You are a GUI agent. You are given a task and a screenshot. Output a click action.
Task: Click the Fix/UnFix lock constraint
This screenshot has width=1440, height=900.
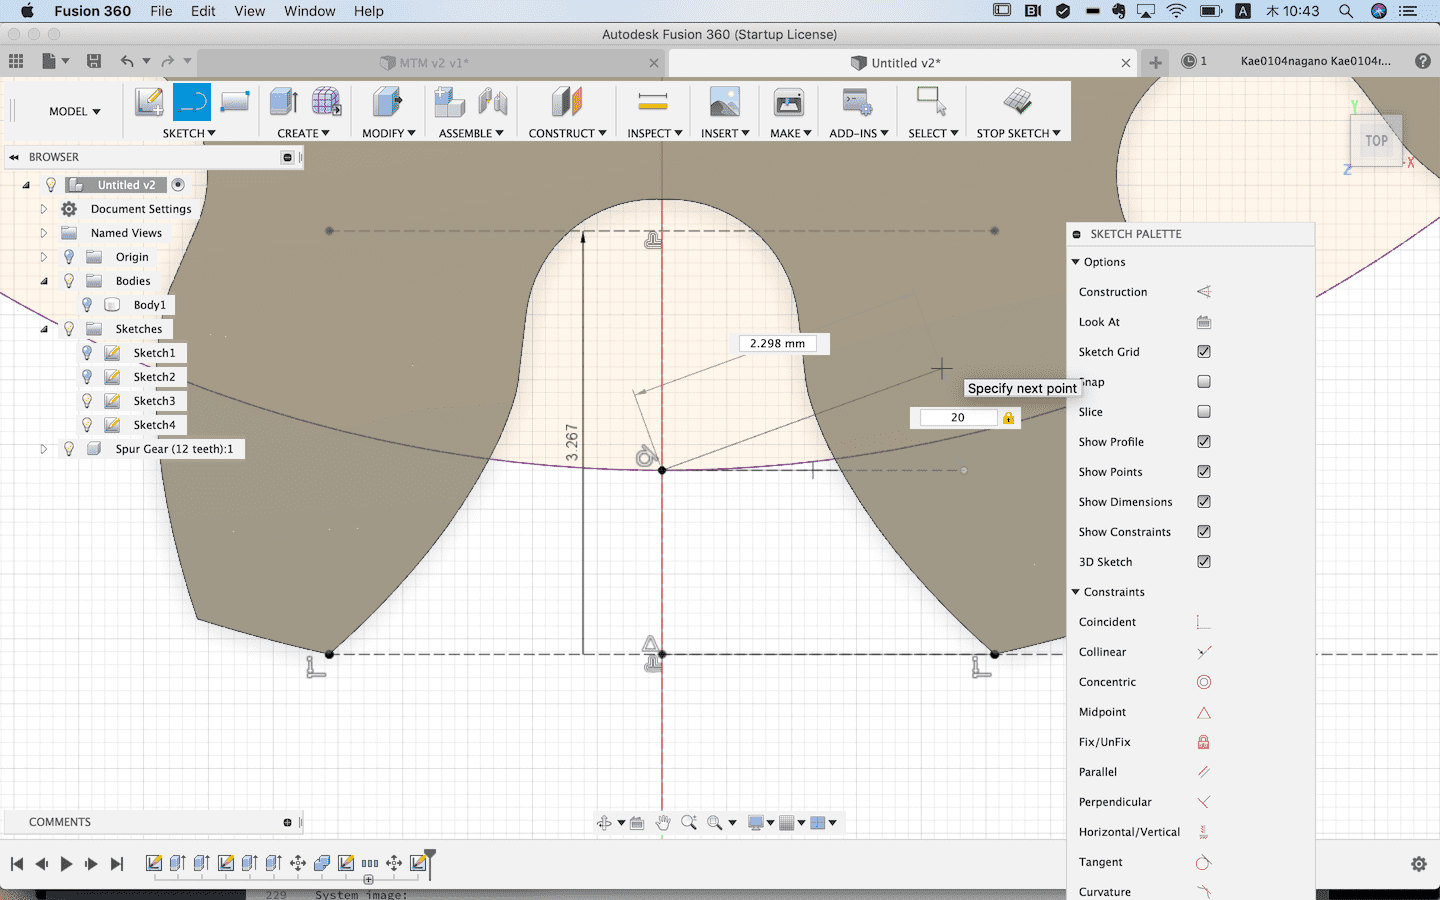[x=1203, y=742]
